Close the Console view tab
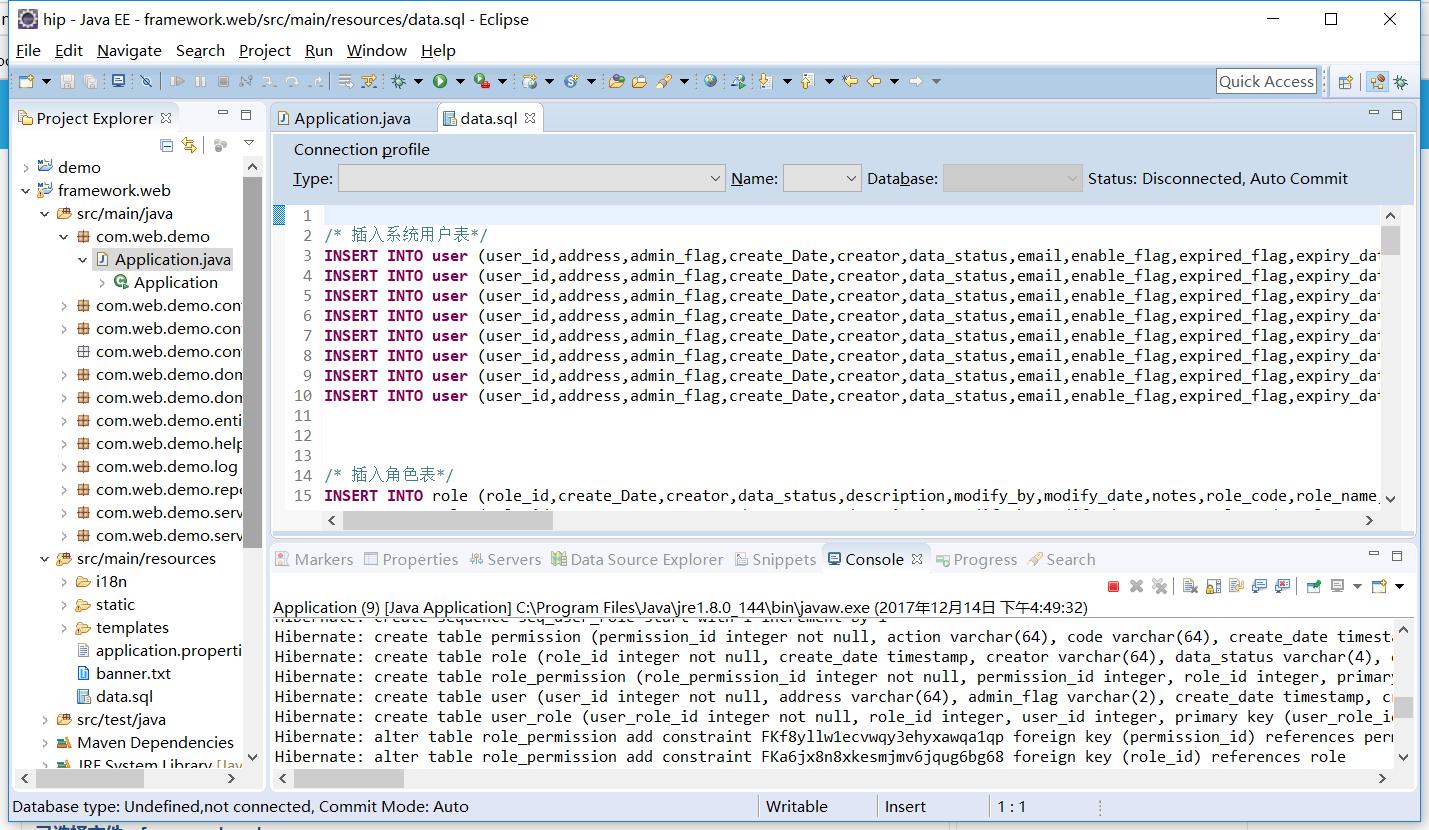The image size is (1429, 830). (916, 560)
